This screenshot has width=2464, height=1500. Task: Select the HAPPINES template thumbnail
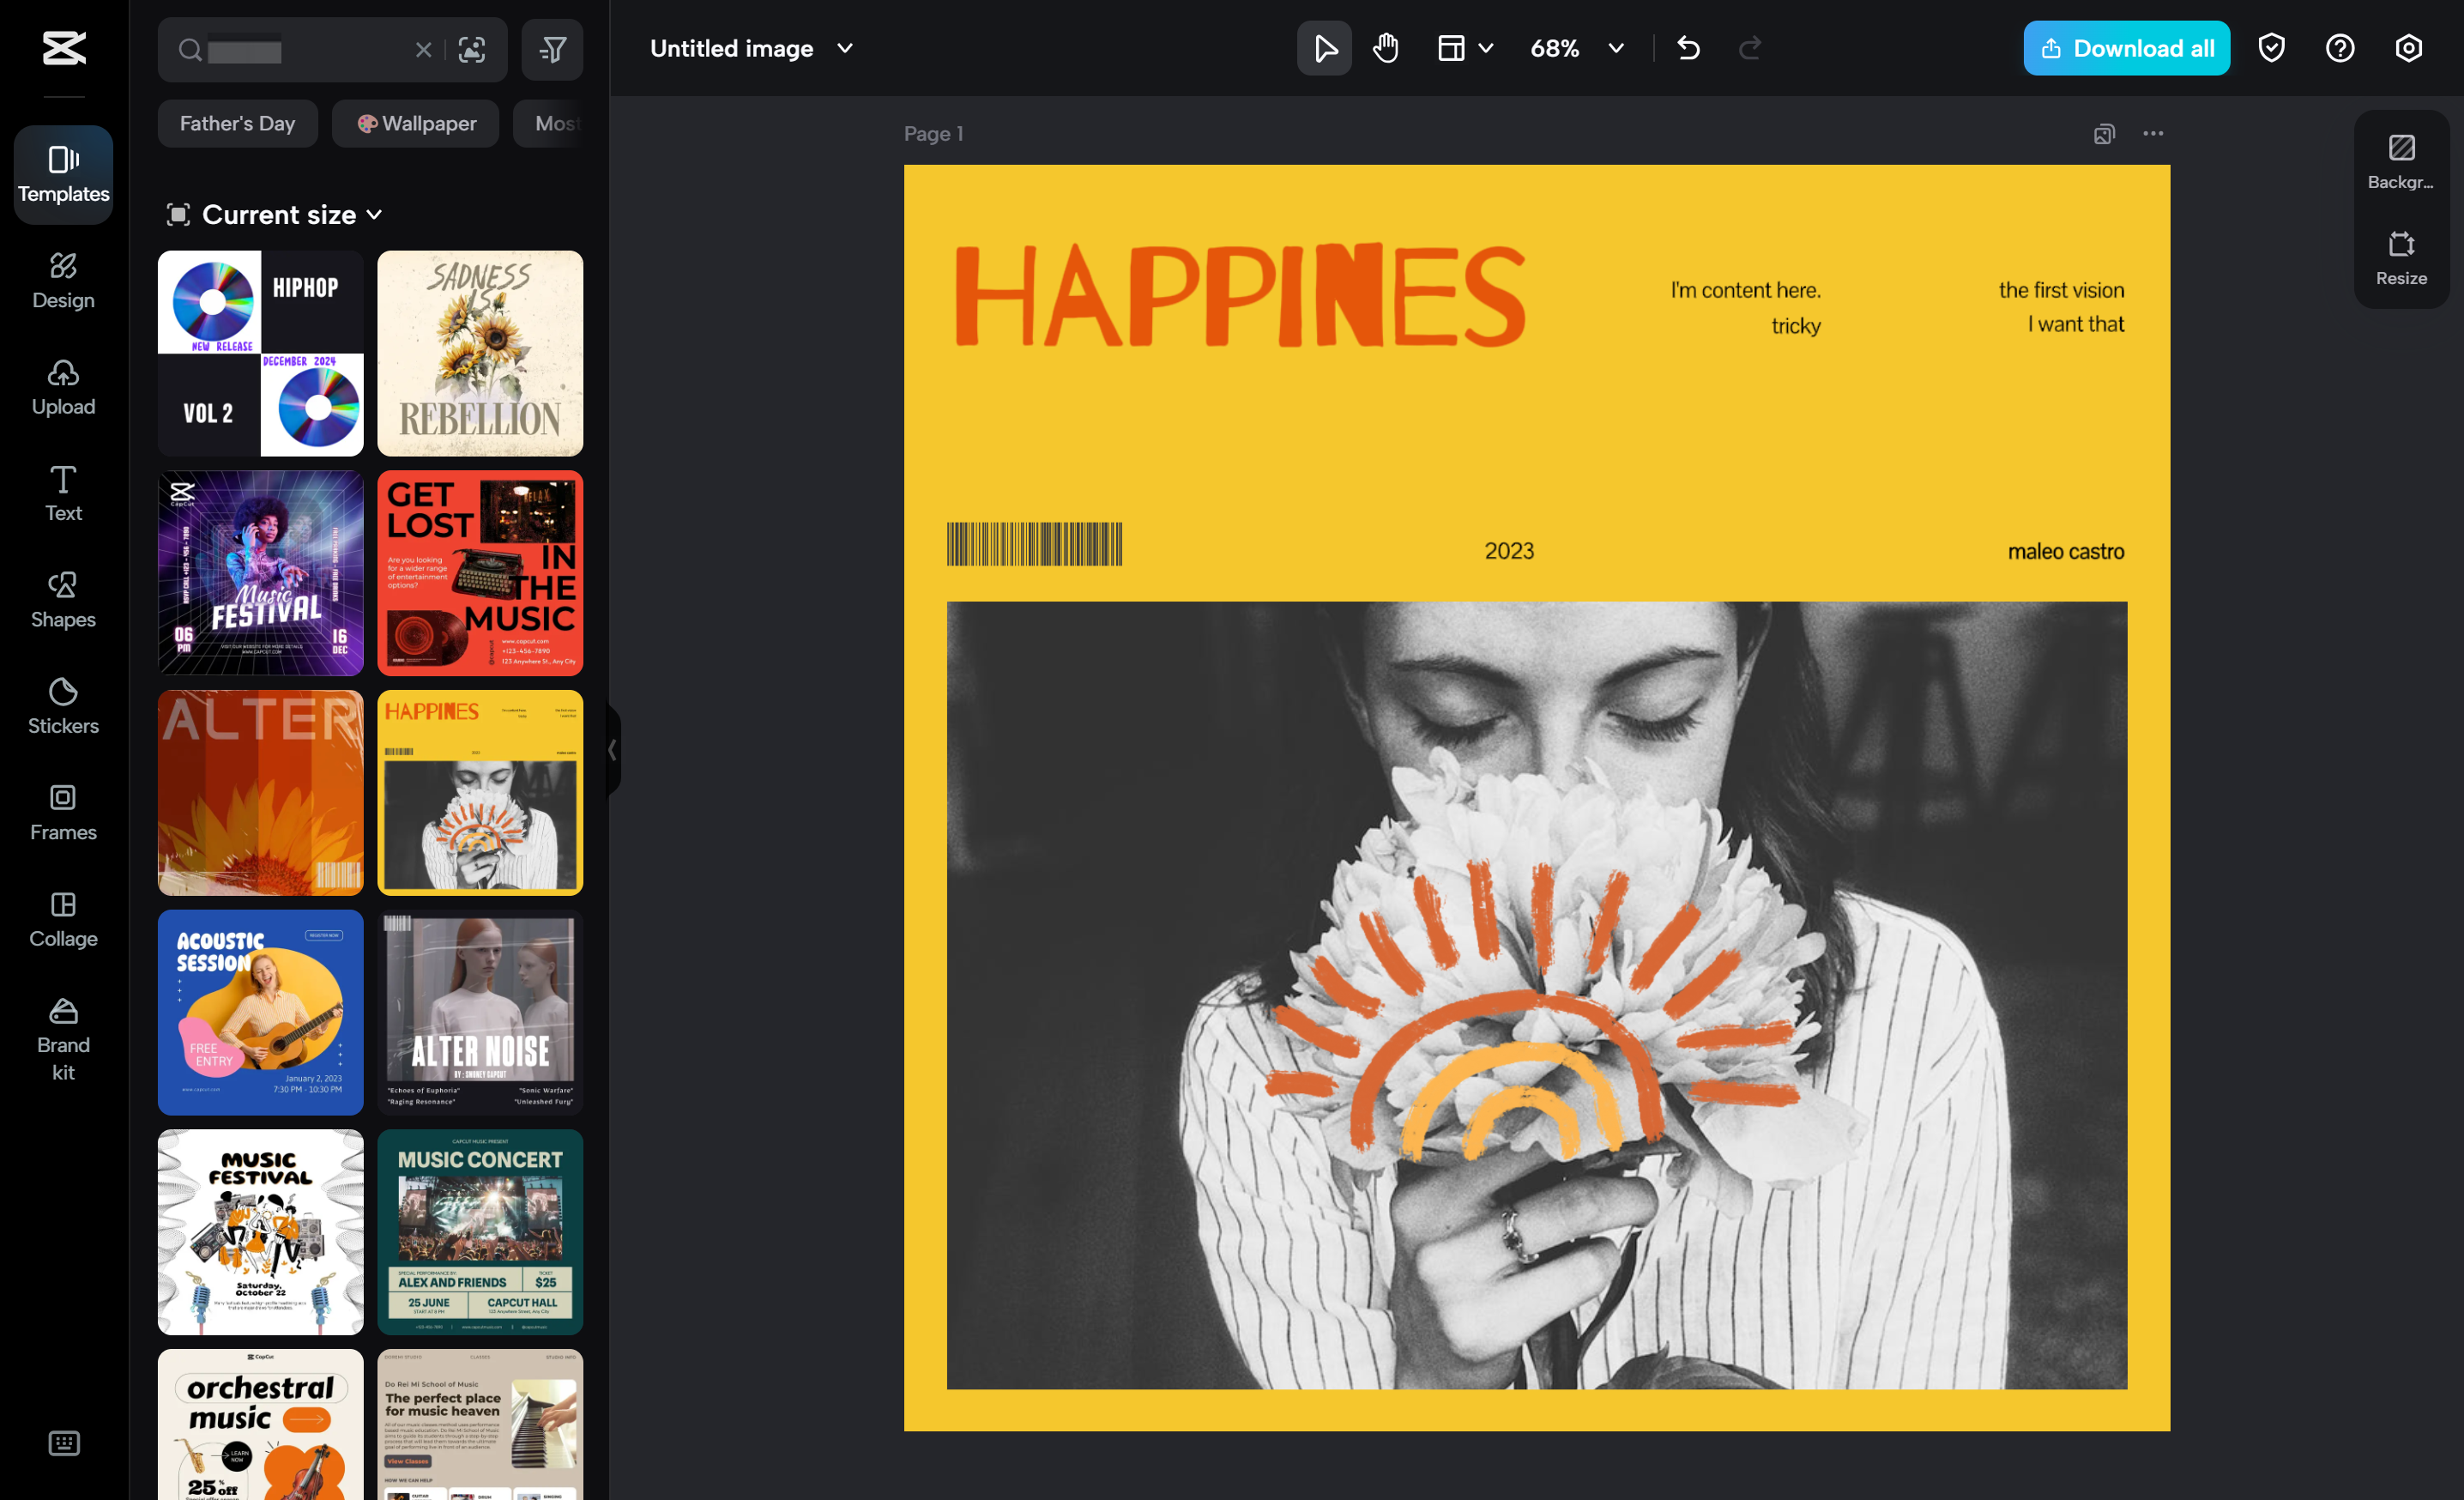coord(479,792)
